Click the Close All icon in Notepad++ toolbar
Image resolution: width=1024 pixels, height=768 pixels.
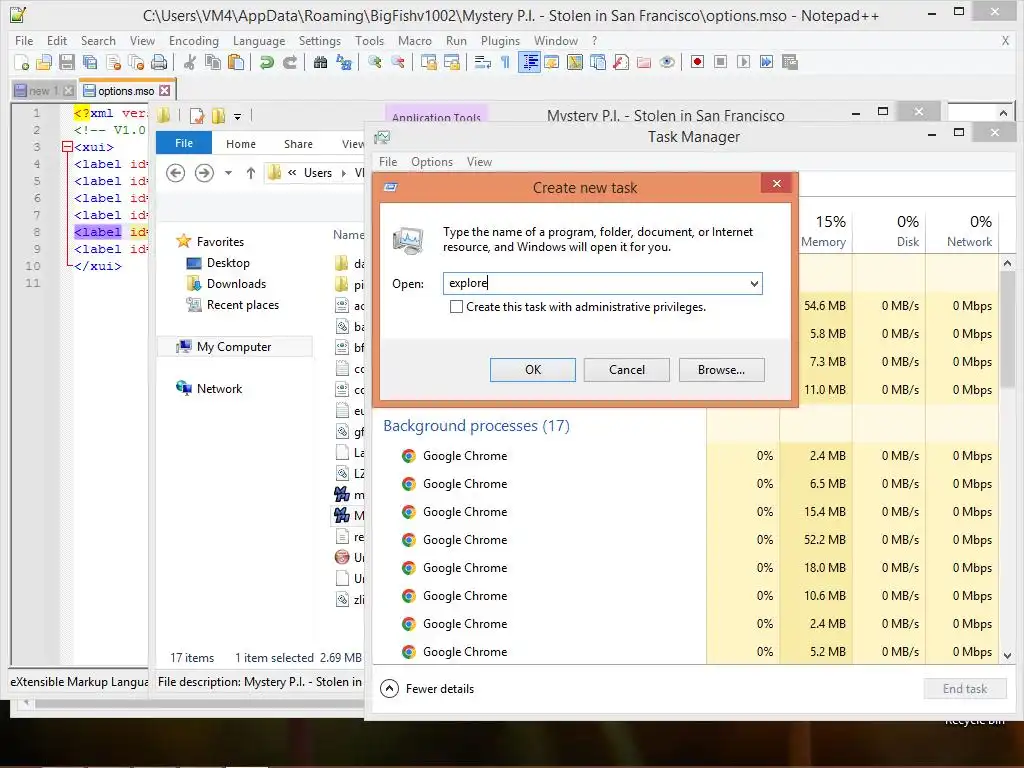(x=136, y=62)
